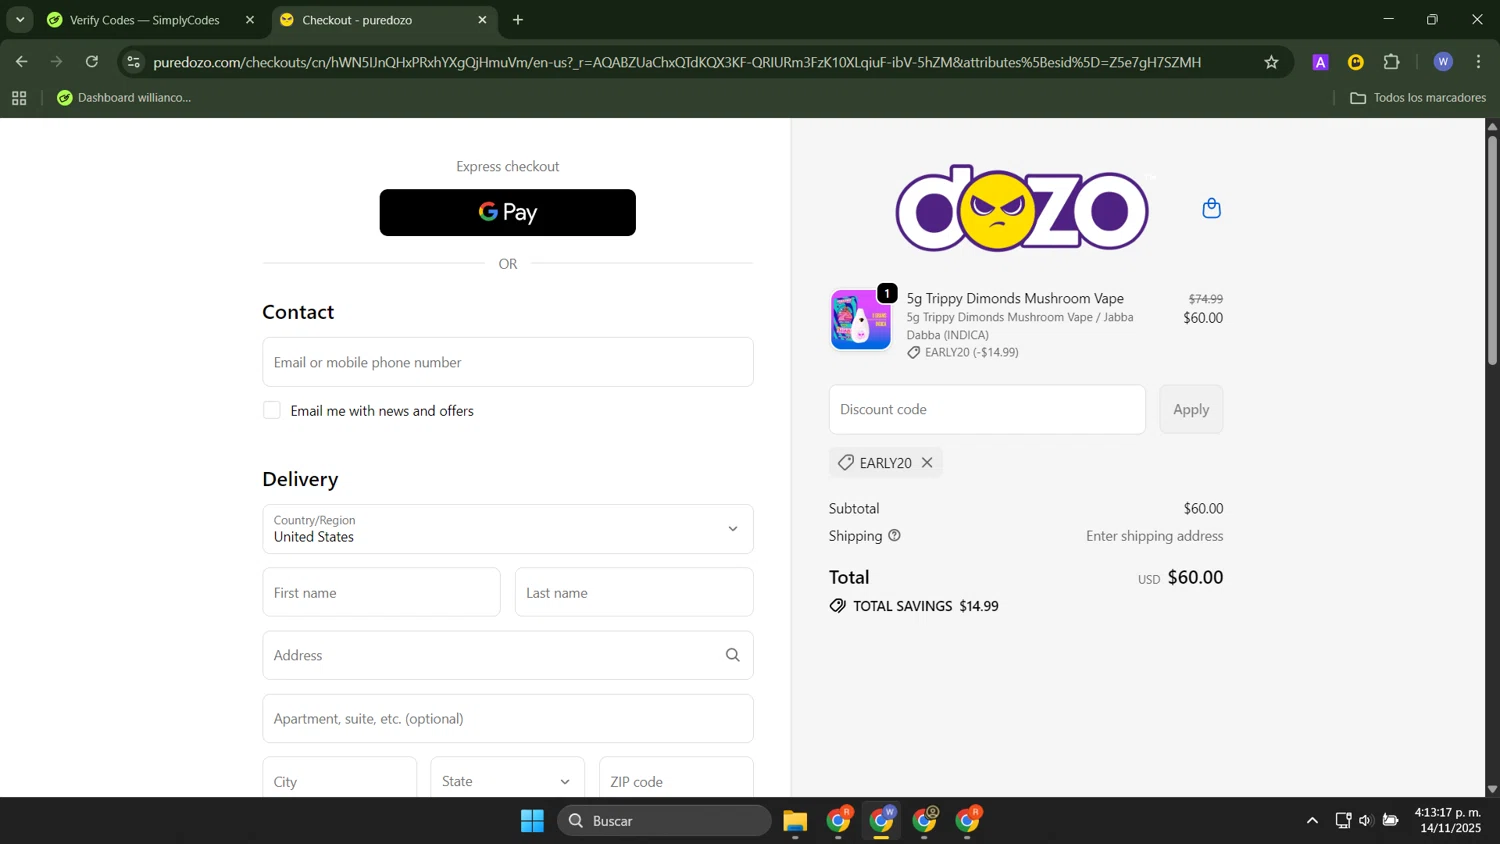Open Todos los marcadores folder
The width and height of the screenshot is (1500, 844).
point(1418,98)
